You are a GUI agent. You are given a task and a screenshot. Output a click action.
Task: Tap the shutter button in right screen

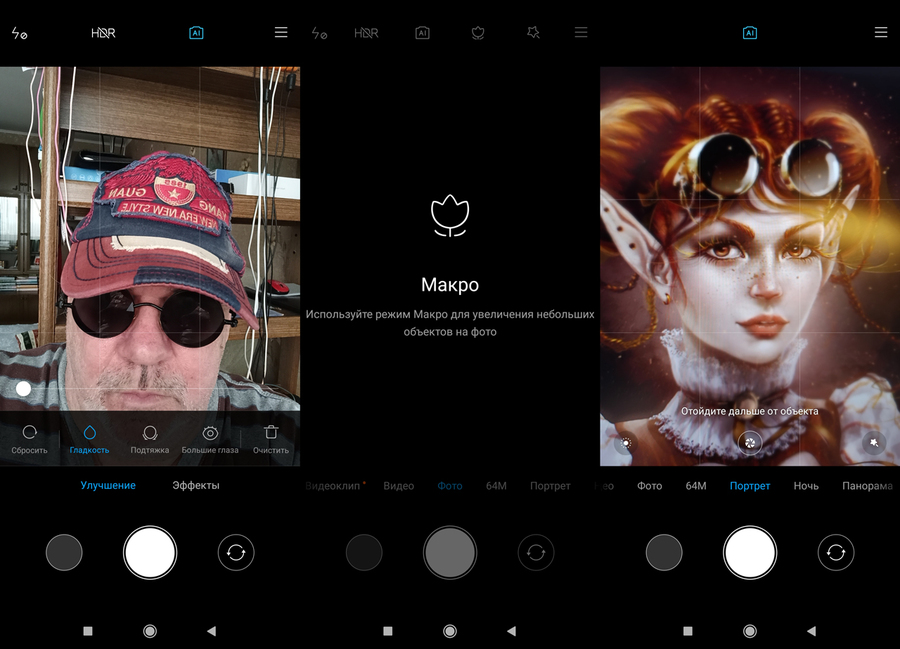tap(750, 553)
